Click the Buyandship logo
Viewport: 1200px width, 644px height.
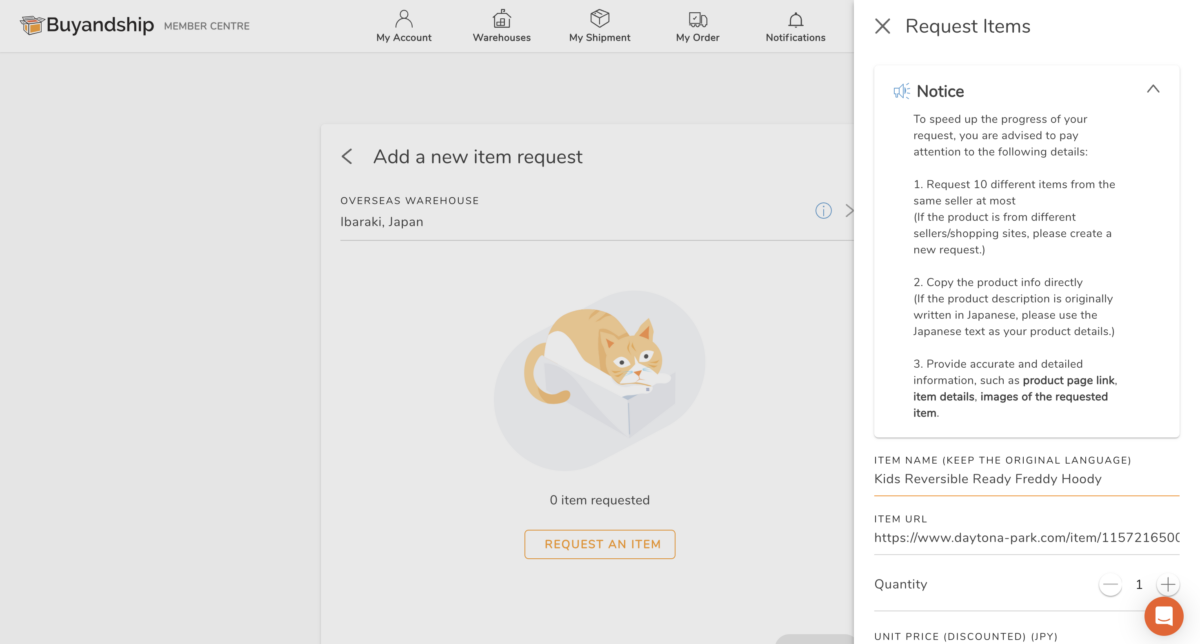[88, 25]
